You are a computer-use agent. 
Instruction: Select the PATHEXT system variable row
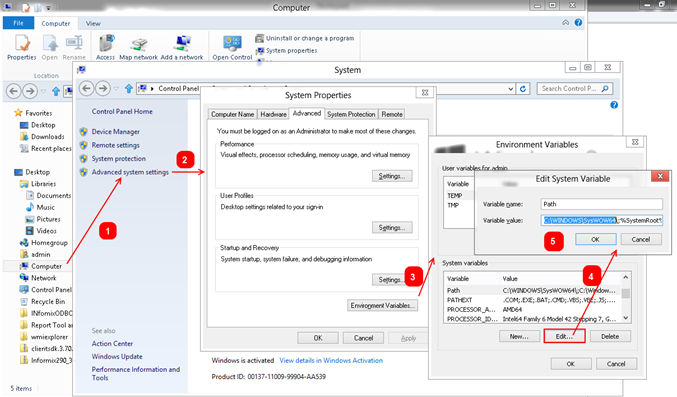click(x=533, y=300)
